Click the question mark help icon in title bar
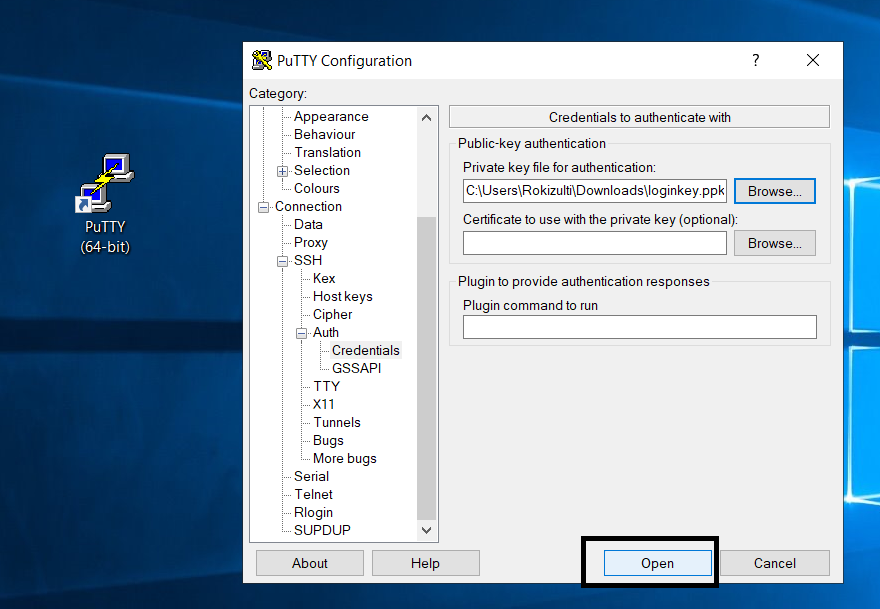 coord(755,60)
